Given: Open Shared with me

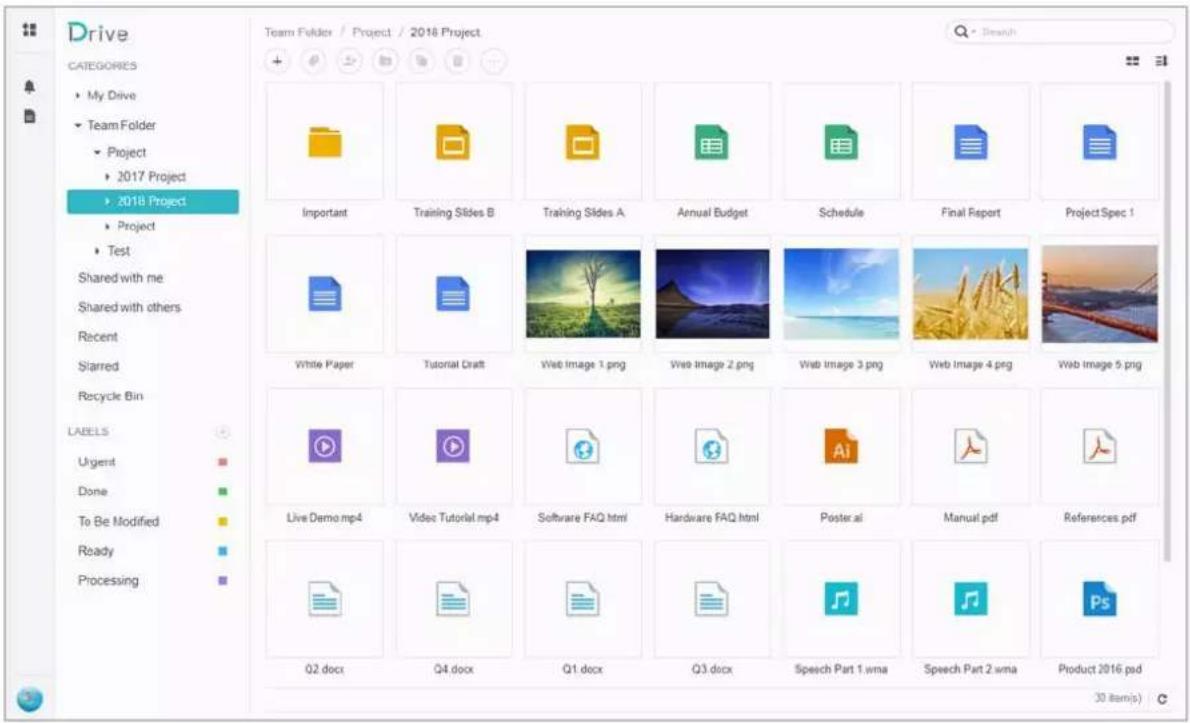Looking at the screenshot, I should click(x=121, y=278).
